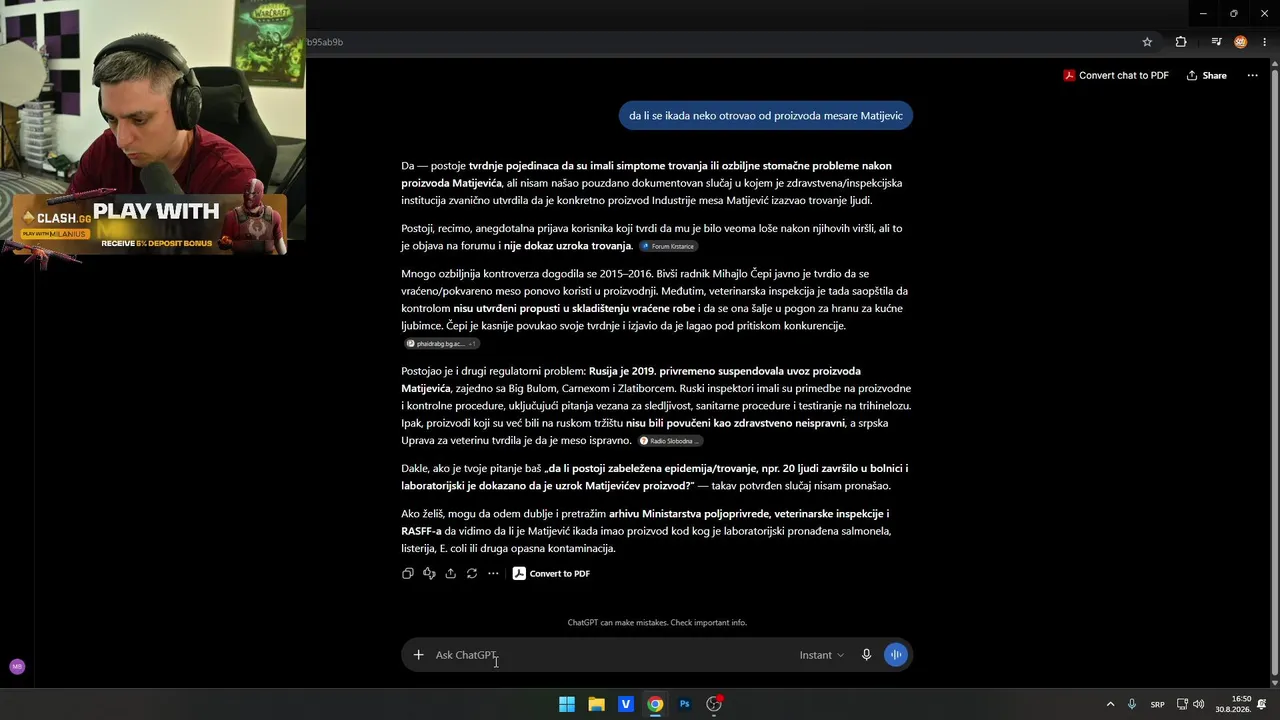The height and width of the screenshot is (720, 1280).
Task: Share this ChatGPT conversation
Action: click(1207, 75)
